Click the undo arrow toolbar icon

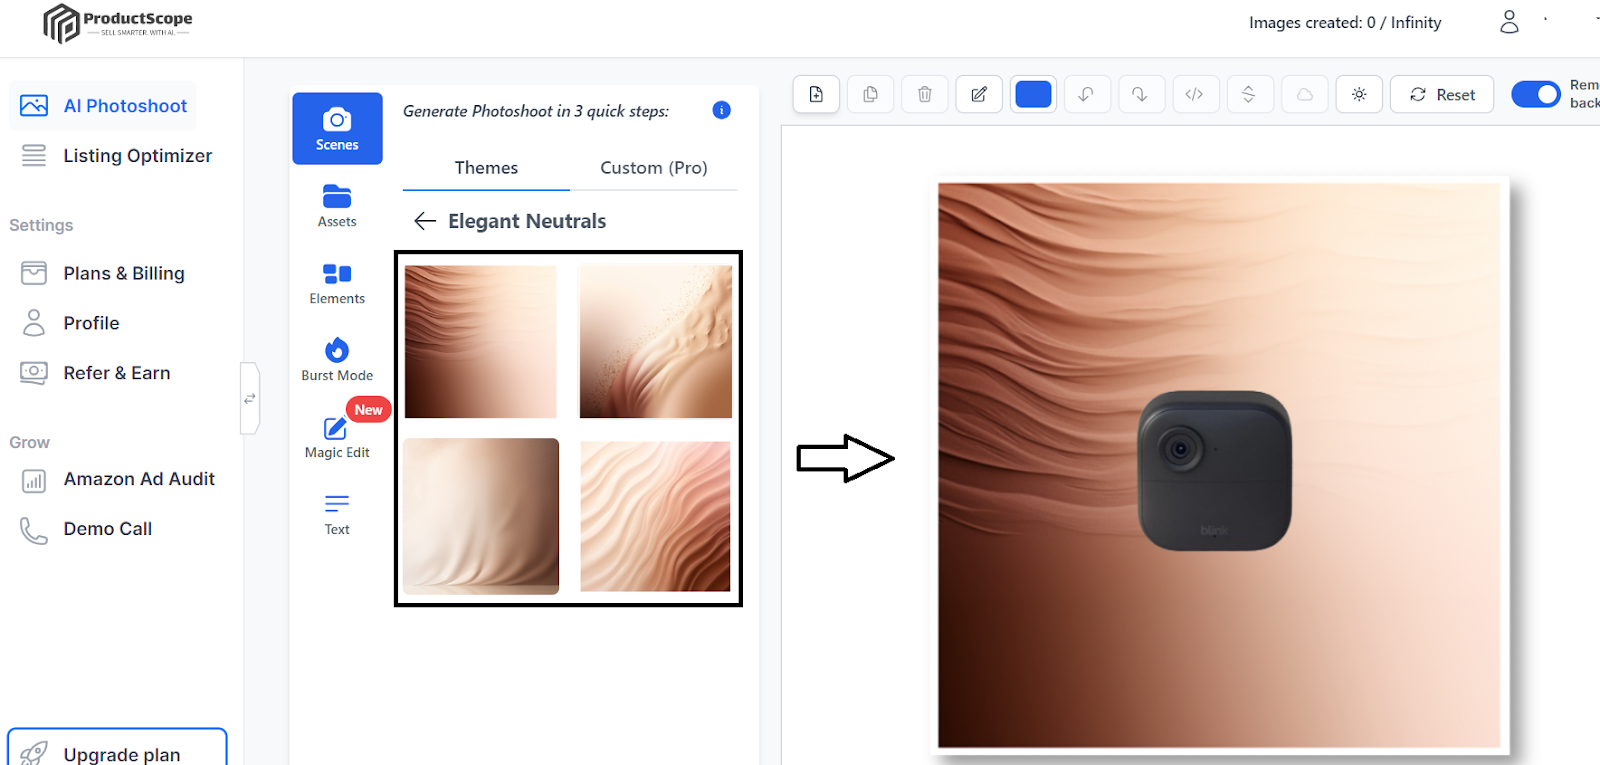click(x=1087, y=94)
